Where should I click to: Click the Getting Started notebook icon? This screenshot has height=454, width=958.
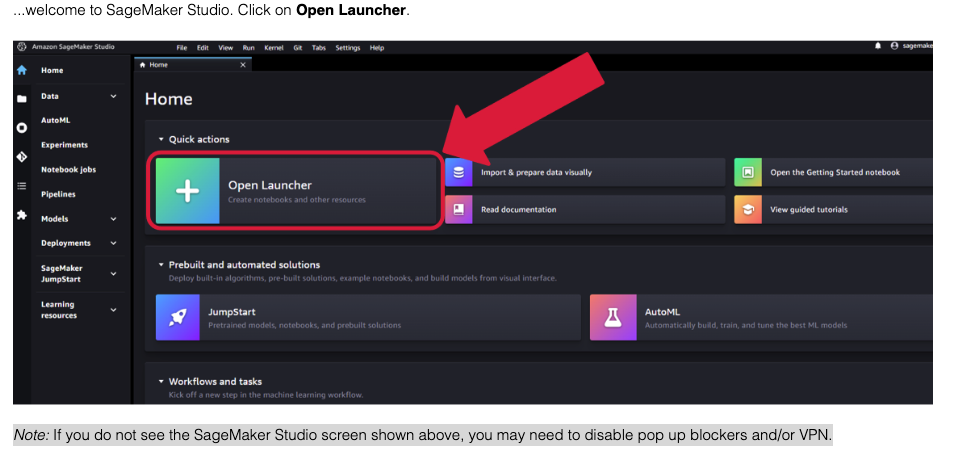(748, 172)
